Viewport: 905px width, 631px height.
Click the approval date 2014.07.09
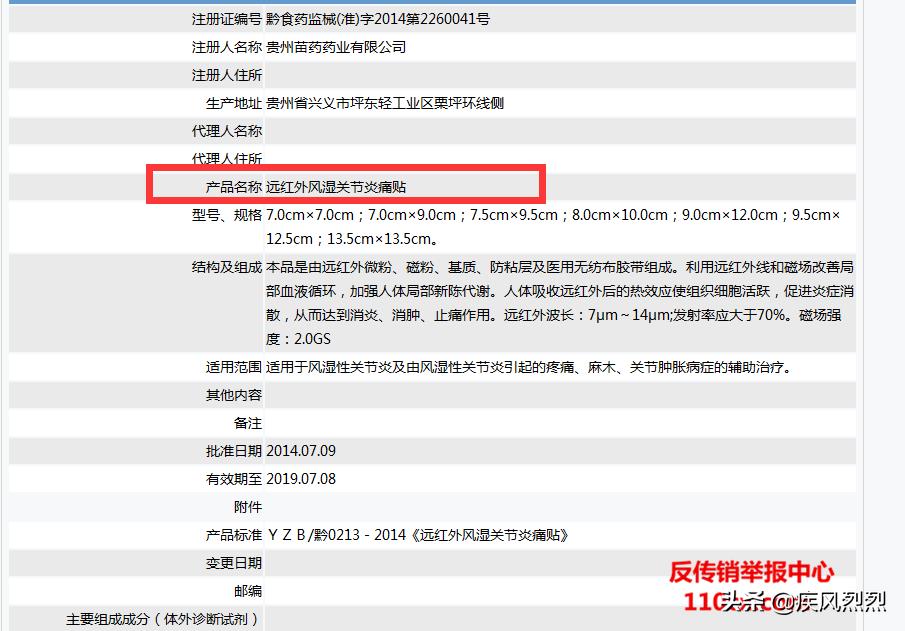point(301,451)
